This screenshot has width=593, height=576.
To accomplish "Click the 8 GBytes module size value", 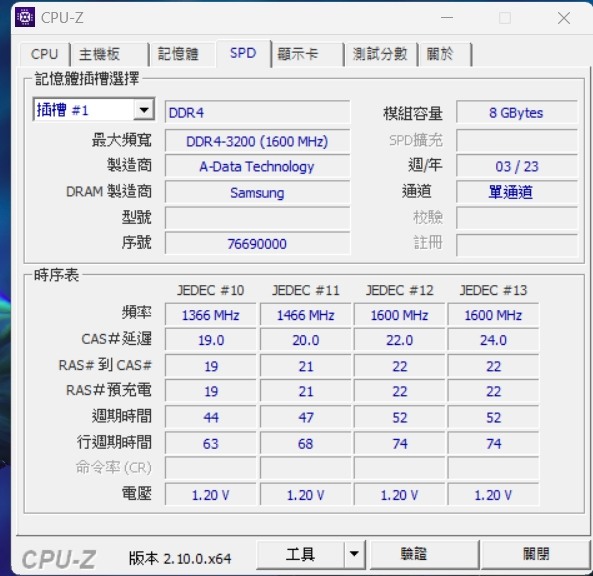I will (x=517, y=113).
